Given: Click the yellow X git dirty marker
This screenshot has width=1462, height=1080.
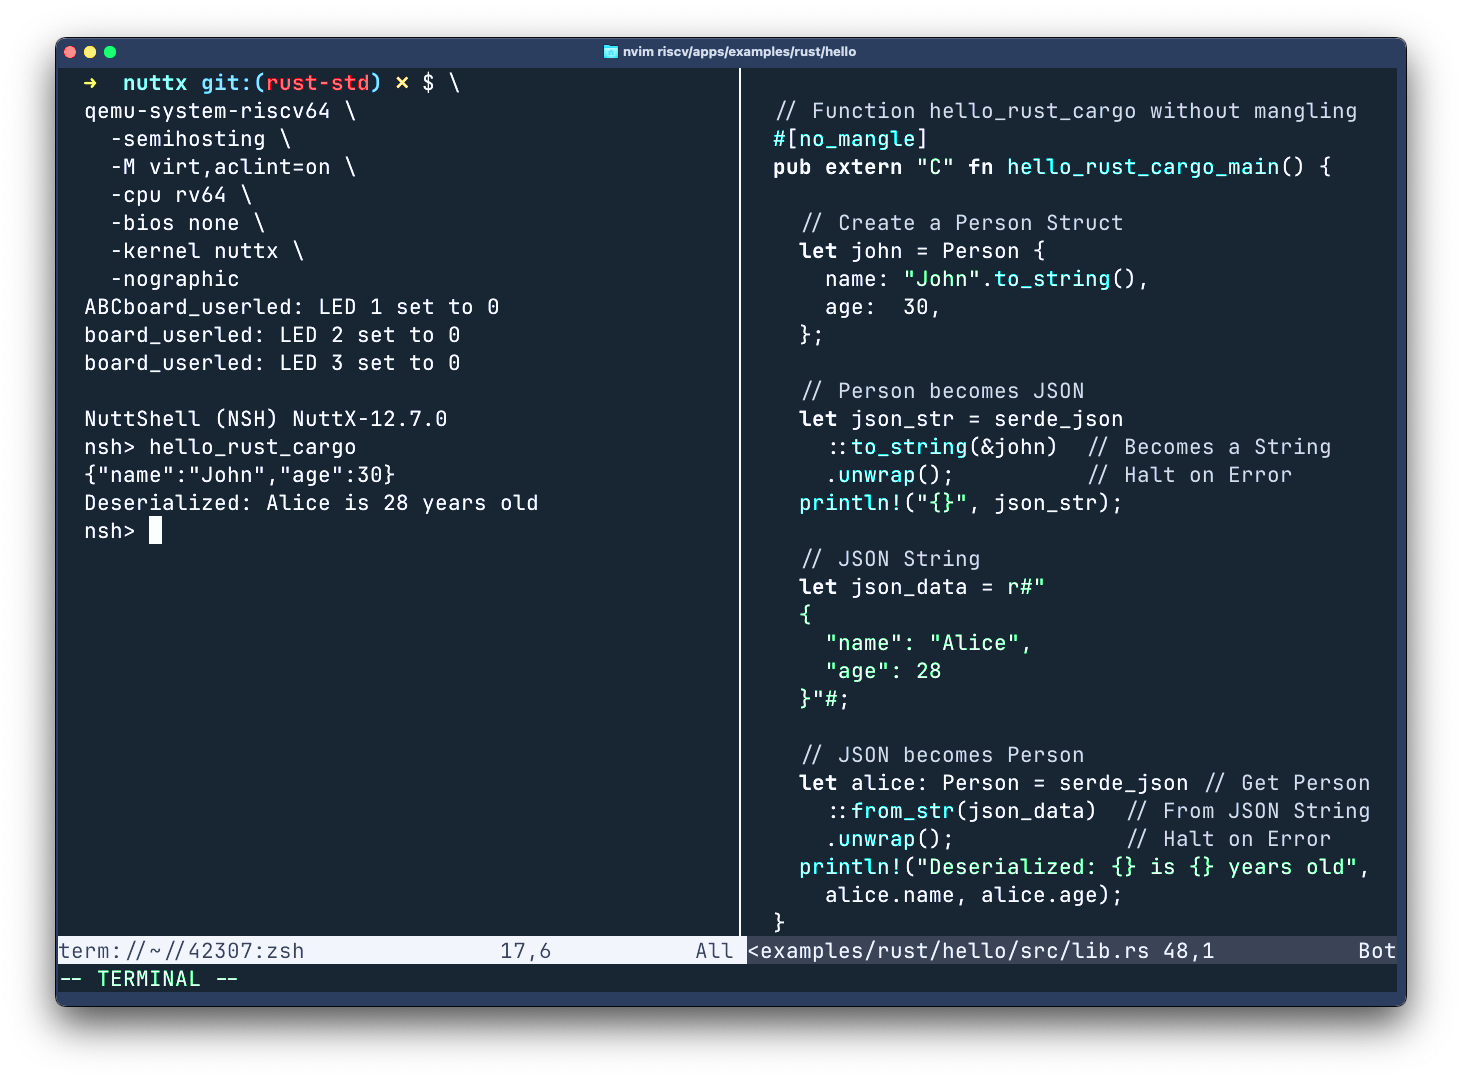Looking at the screenshot, I should pyautogui.click(x=402, y=83).
